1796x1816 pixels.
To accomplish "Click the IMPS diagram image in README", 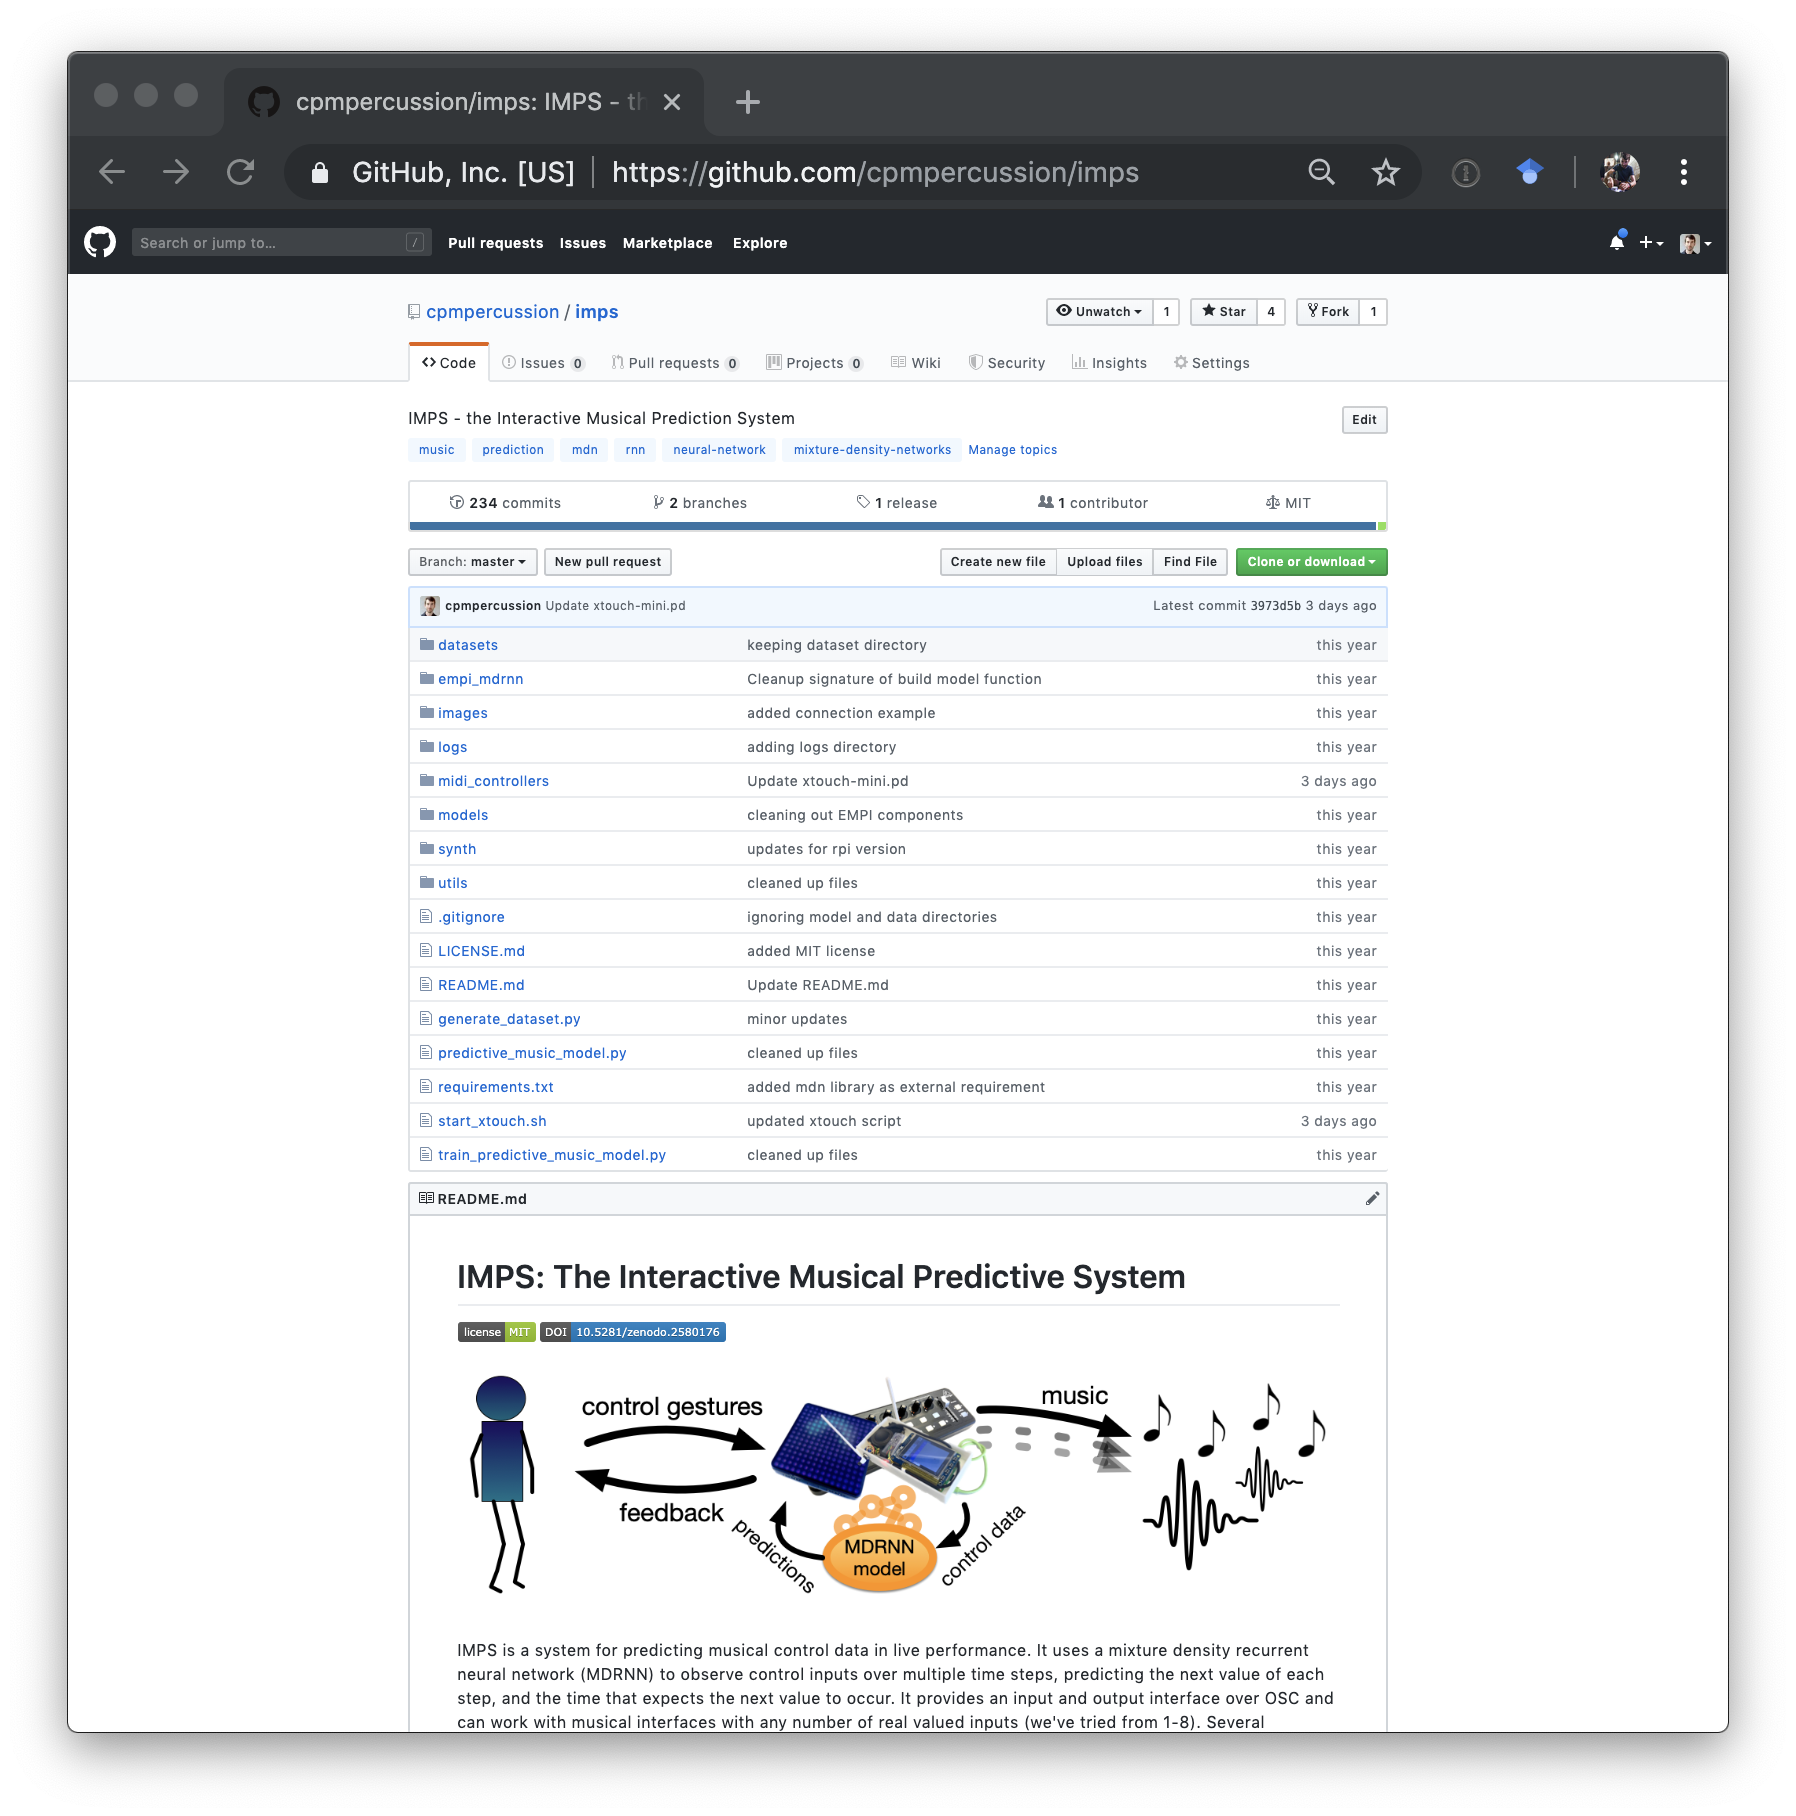I will 898,1484.
